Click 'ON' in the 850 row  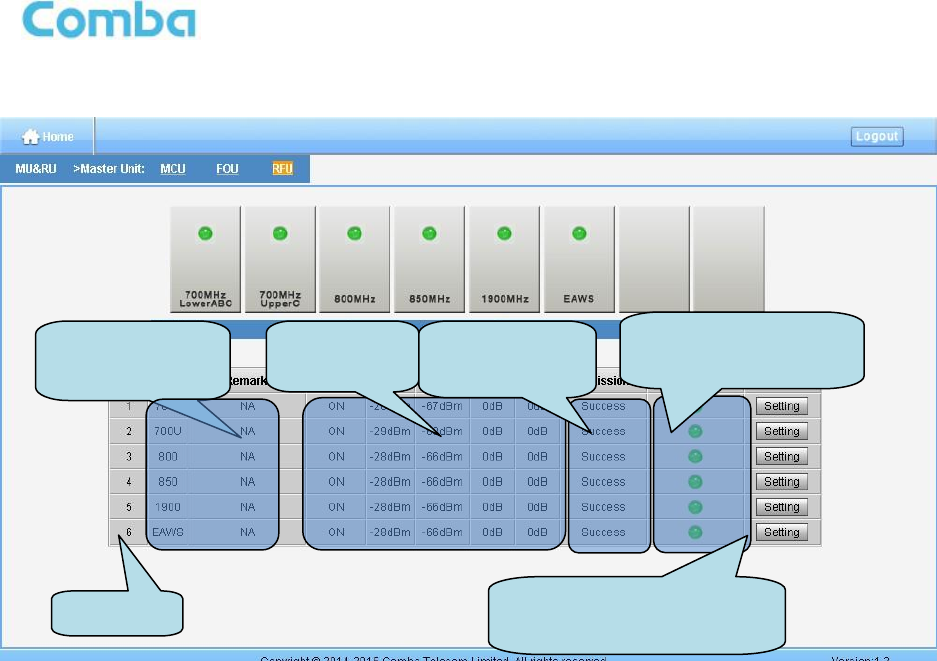(x=336, y=482)
